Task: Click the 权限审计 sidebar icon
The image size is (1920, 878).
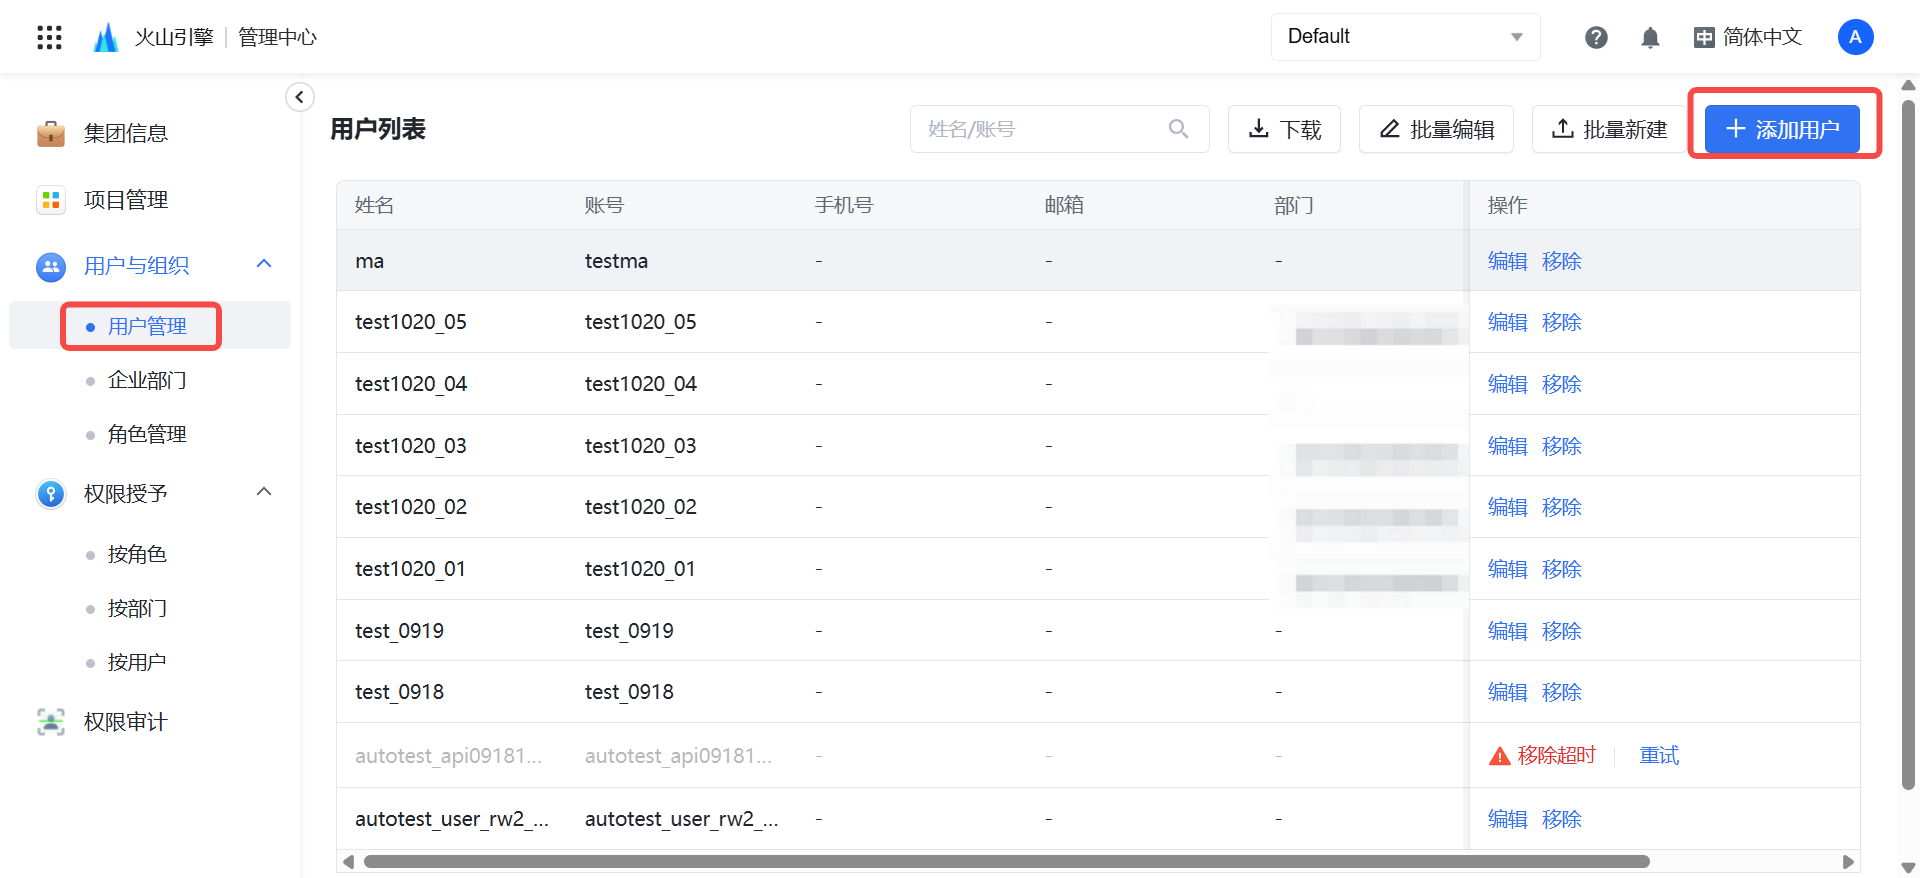Action: (50, 721)
